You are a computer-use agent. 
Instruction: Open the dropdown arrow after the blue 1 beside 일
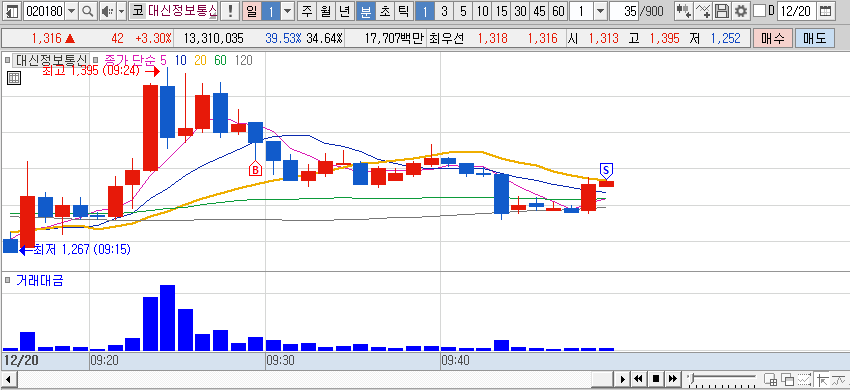tap(288, 10)
